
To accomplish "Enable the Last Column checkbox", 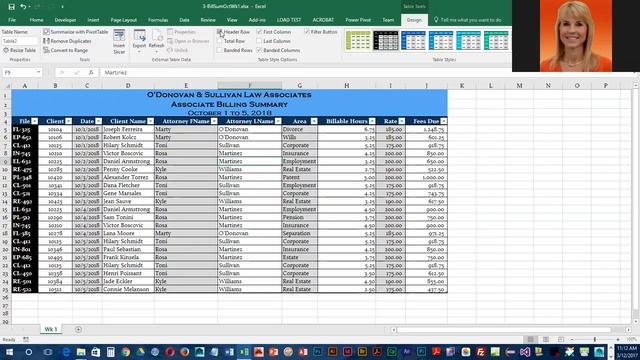I will tap(259, 41).
